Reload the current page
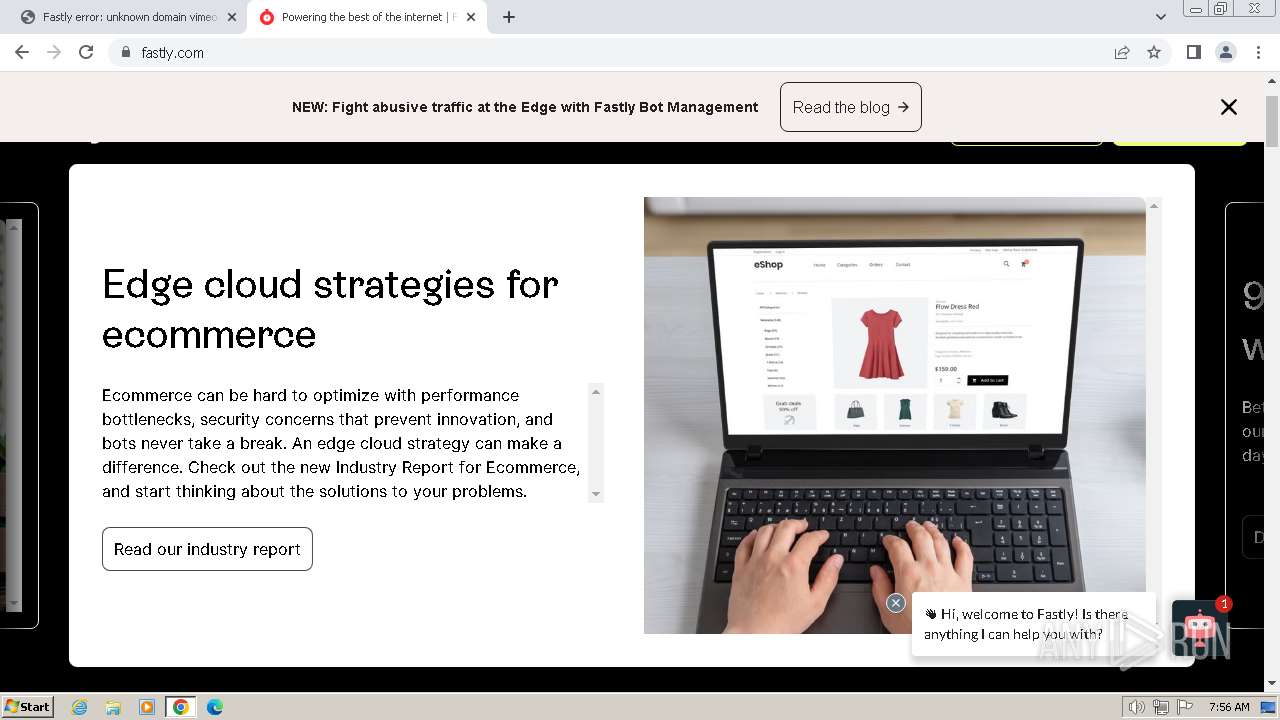The image size is (1280, 720). click(x=86, y=52)
